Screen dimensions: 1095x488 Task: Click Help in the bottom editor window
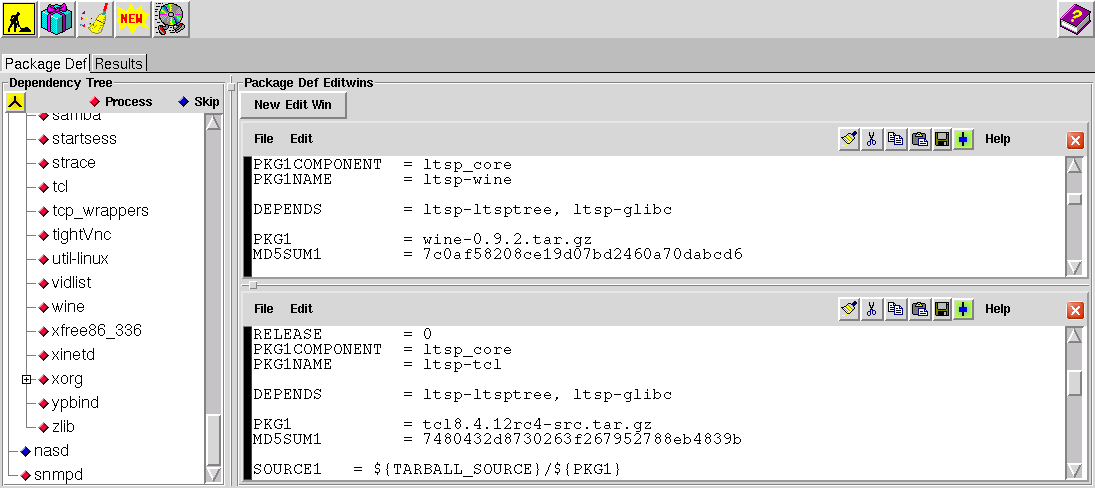997,309
